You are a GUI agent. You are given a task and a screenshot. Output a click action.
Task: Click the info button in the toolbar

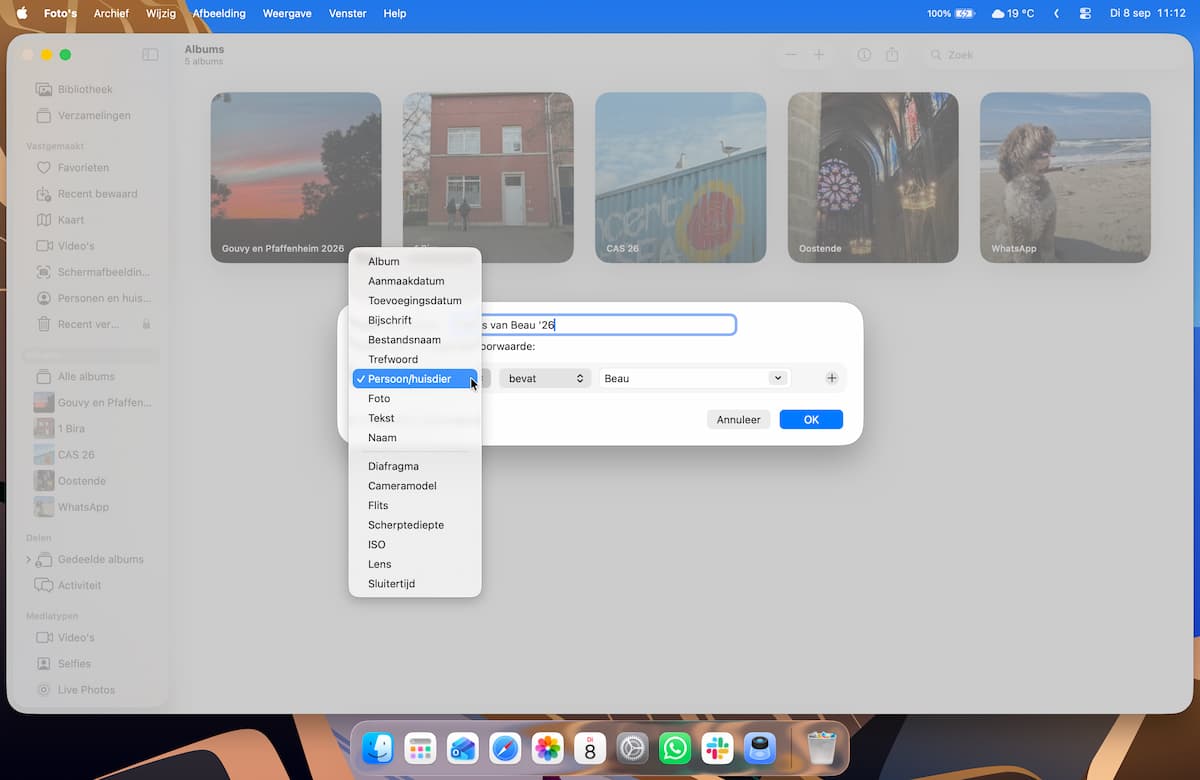click(x=864, y=55)
